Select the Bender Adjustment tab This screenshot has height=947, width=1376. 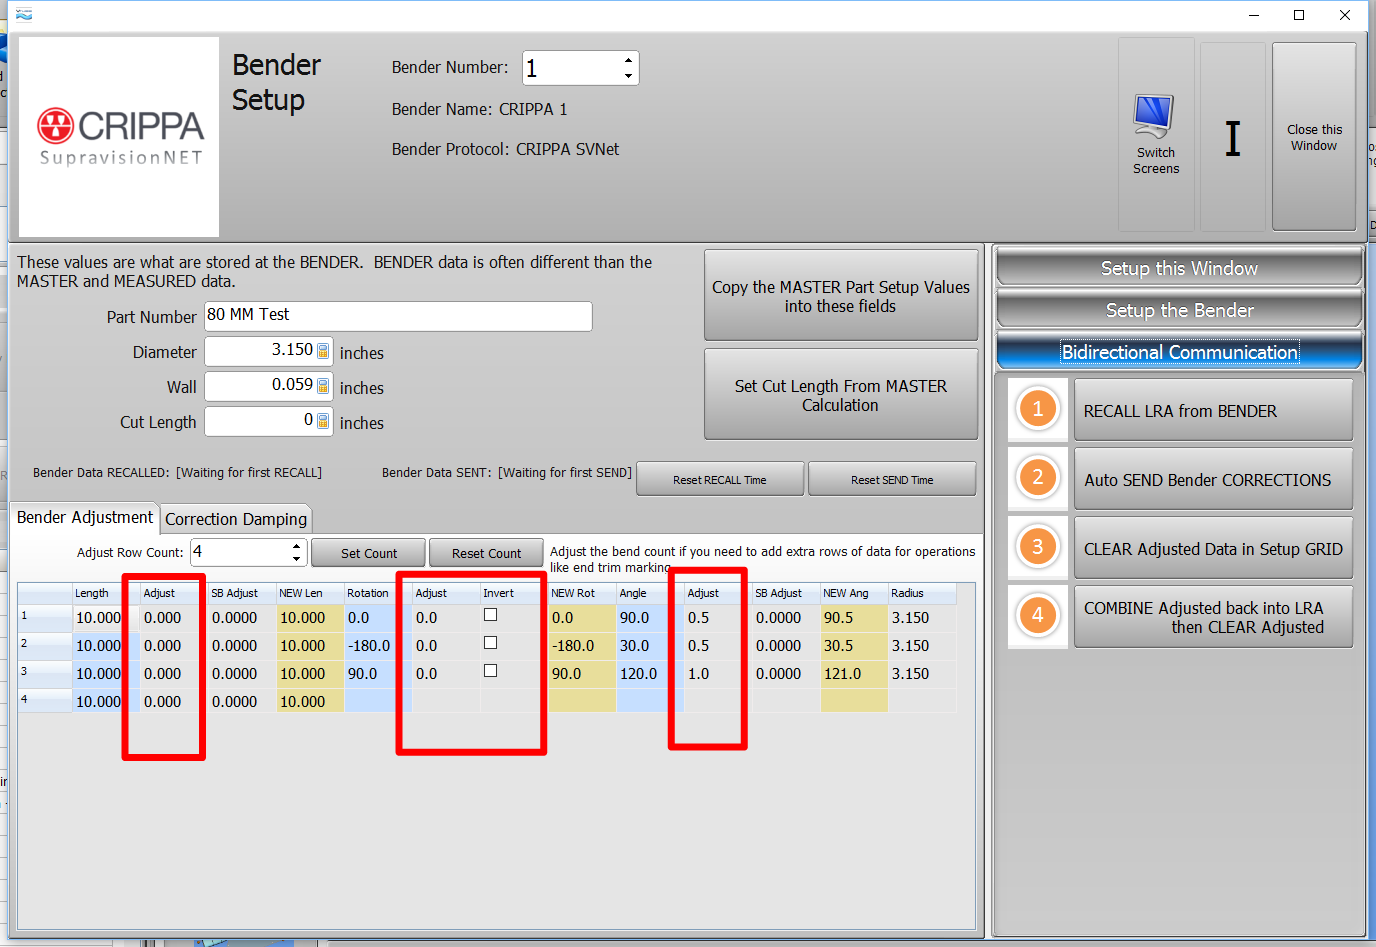[x=85, y=517]
